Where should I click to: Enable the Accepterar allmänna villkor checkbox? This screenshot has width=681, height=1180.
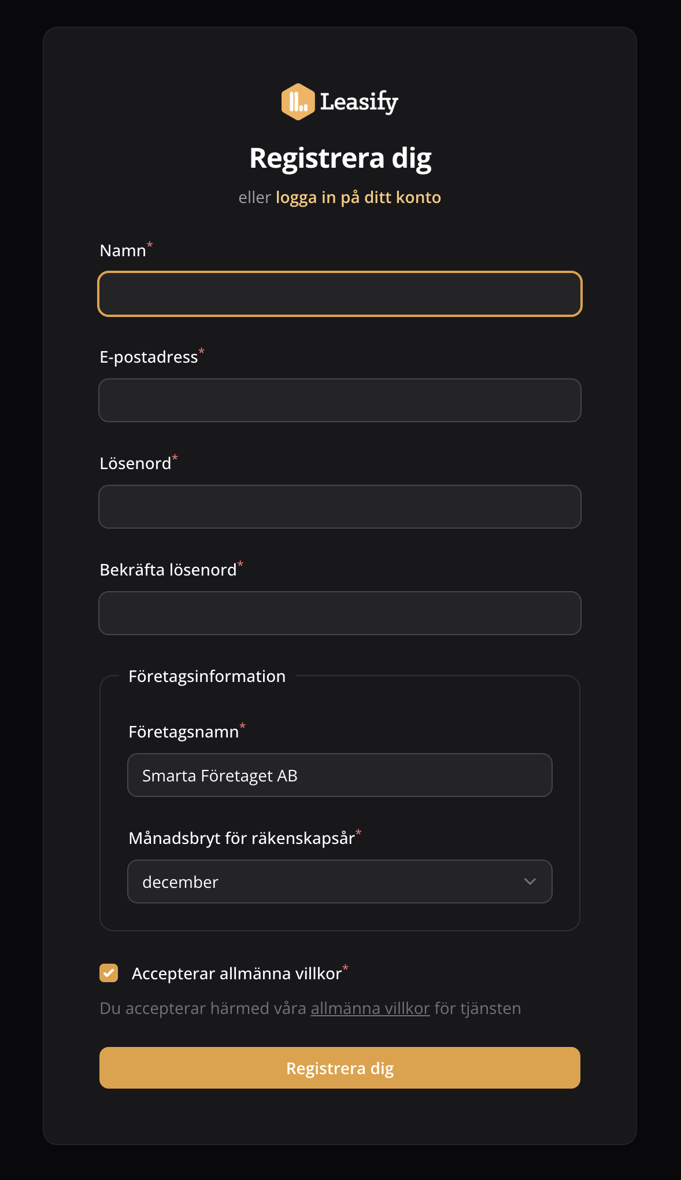click(x=108, y=971)
